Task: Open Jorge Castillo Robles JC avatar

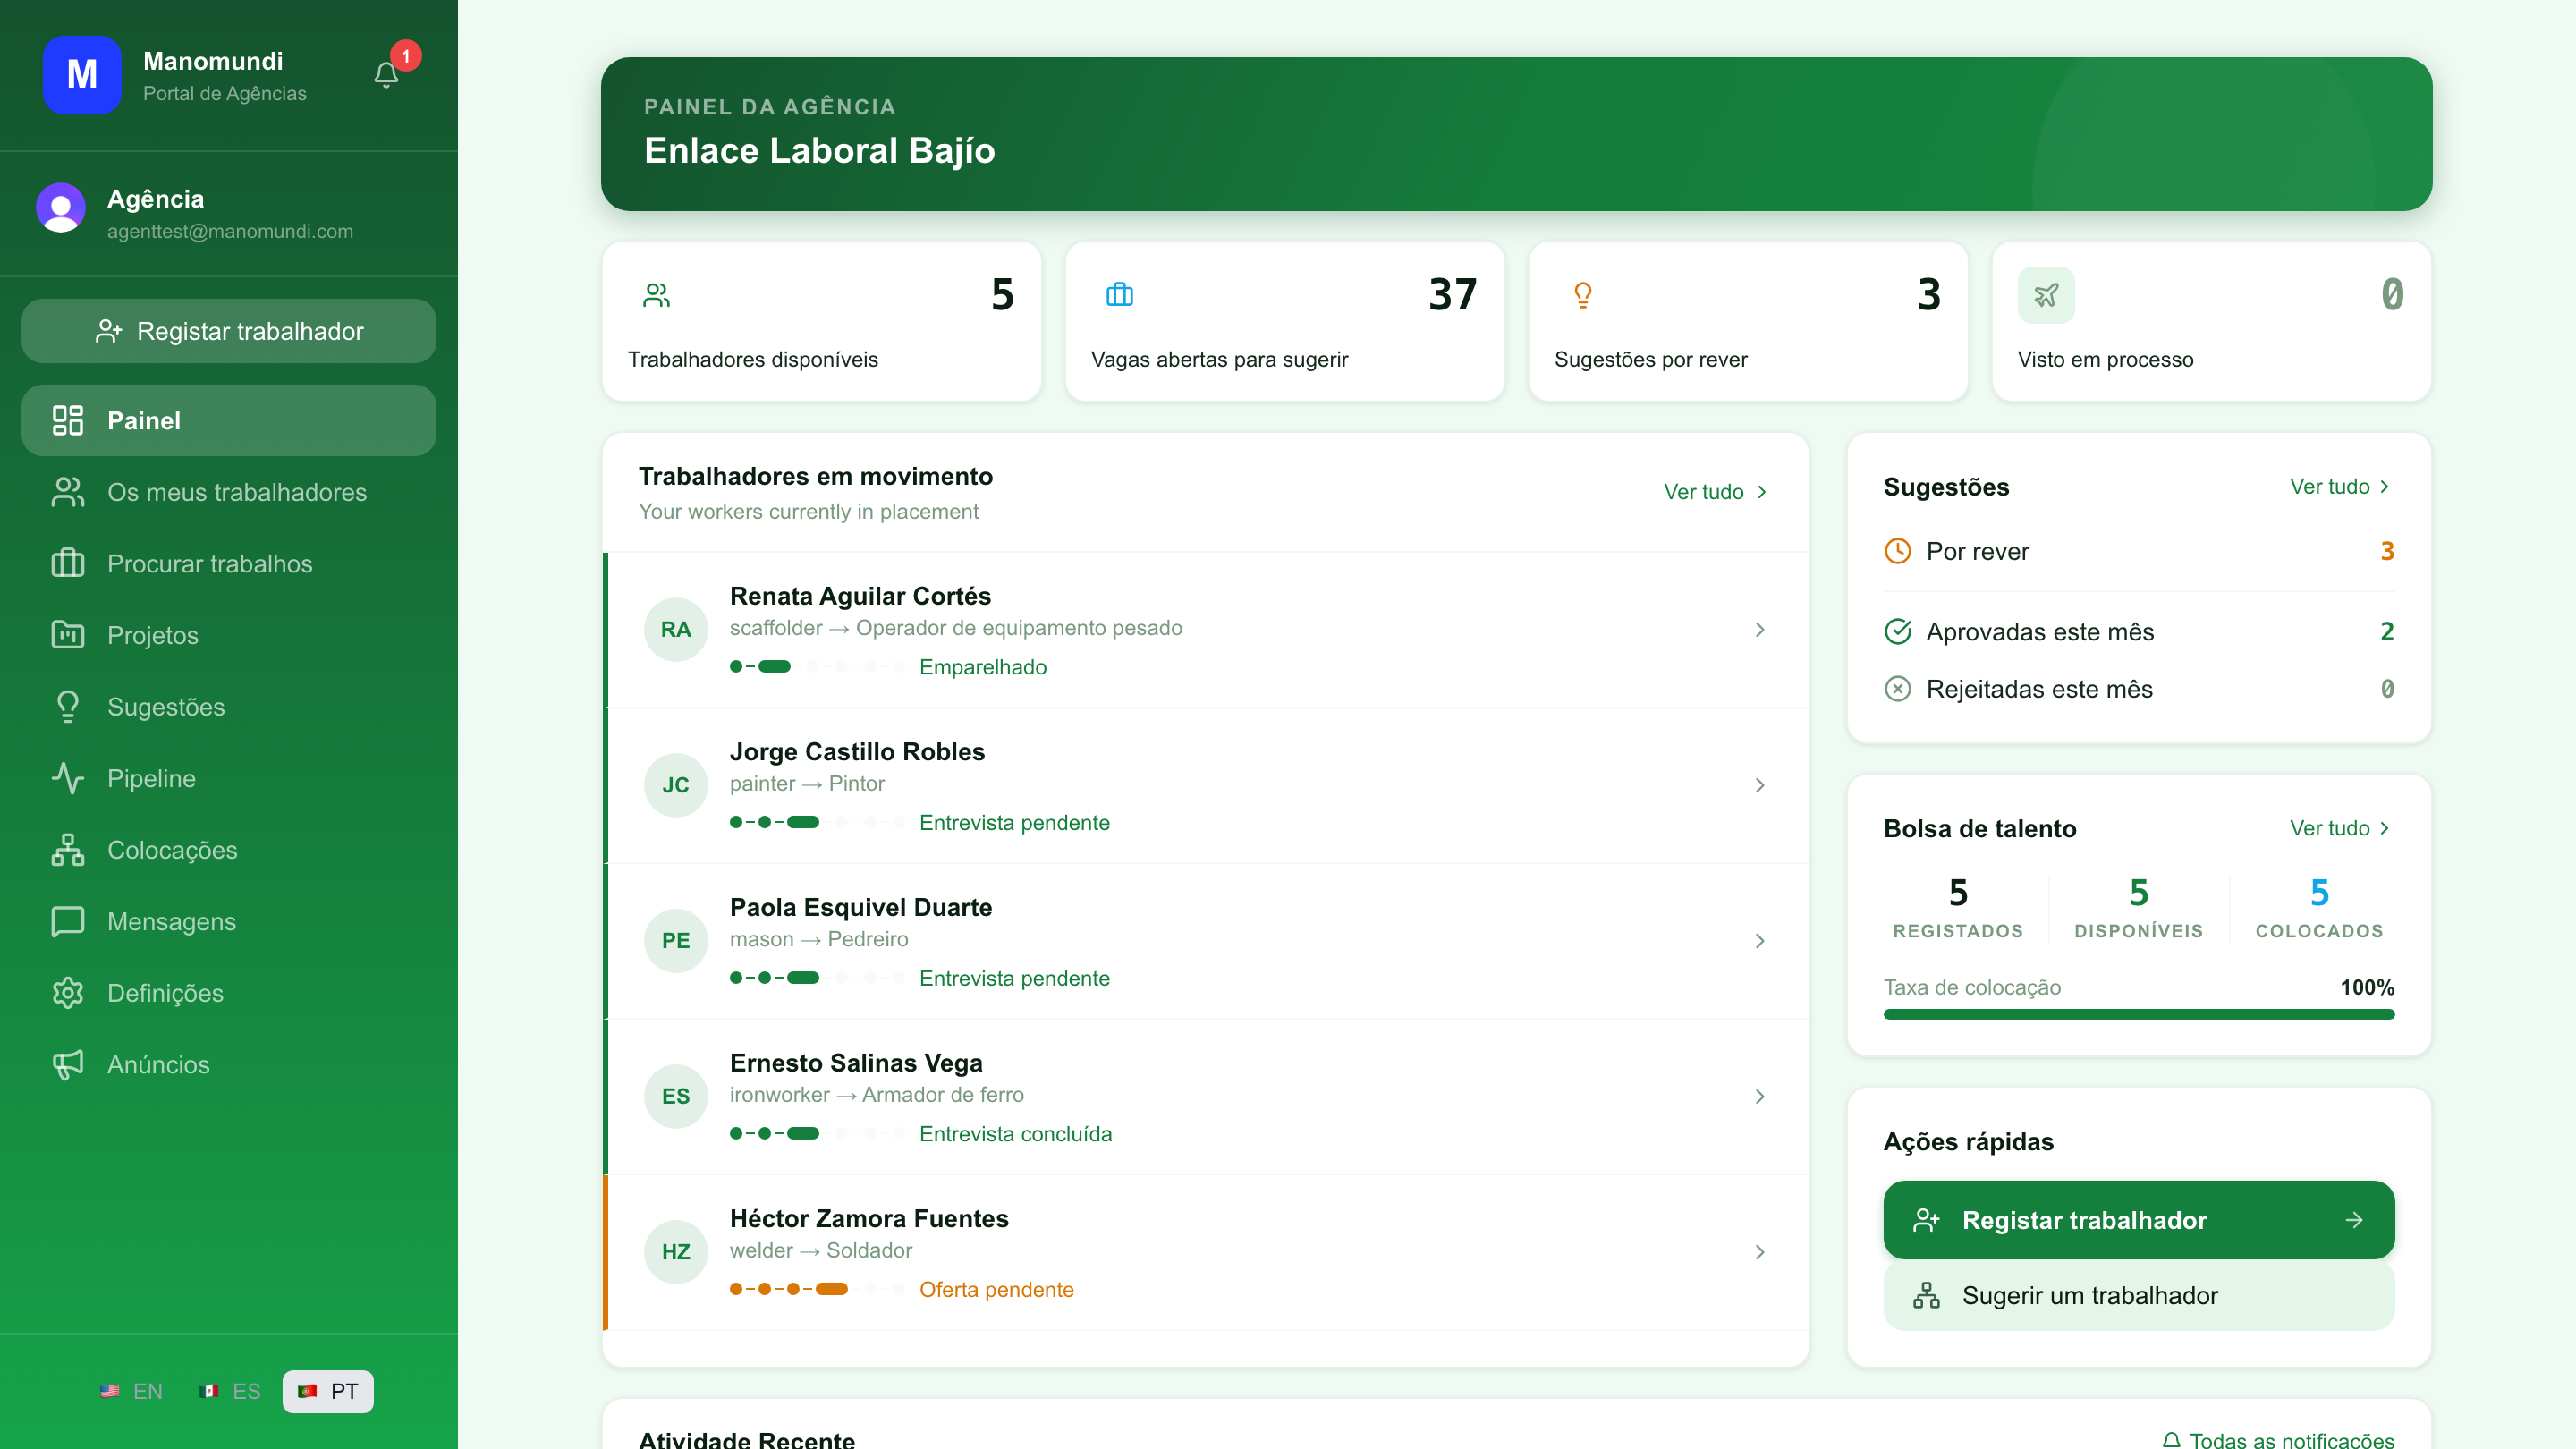Action: point(676,785)
